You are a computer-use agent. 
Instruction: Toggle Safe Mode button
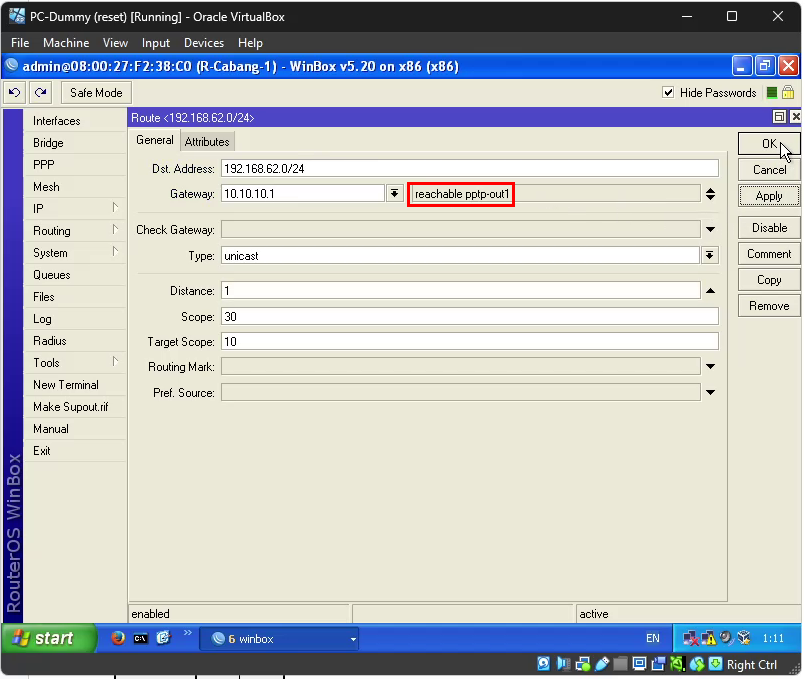[96, 93]
